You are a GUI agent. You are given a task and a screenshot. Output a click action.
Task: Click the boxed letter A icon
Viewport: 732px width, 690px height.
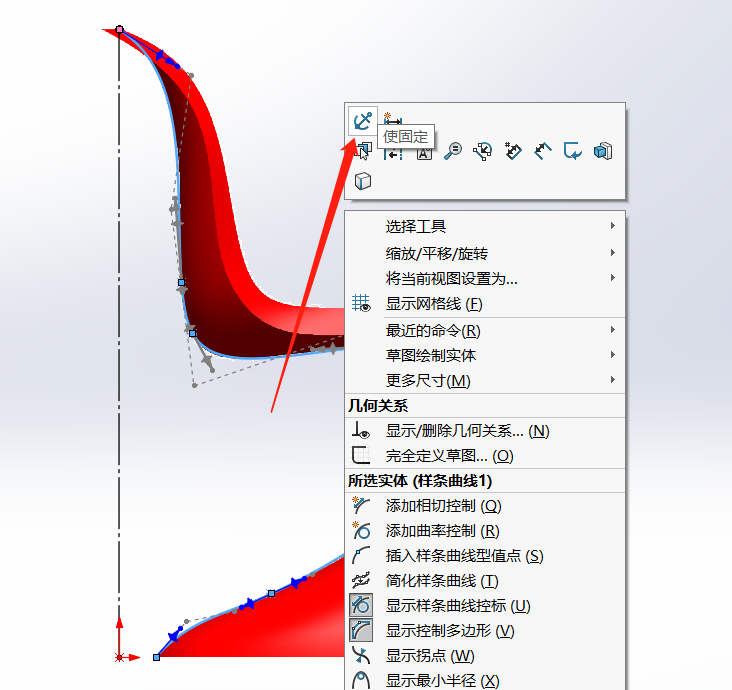pos(424,153)
